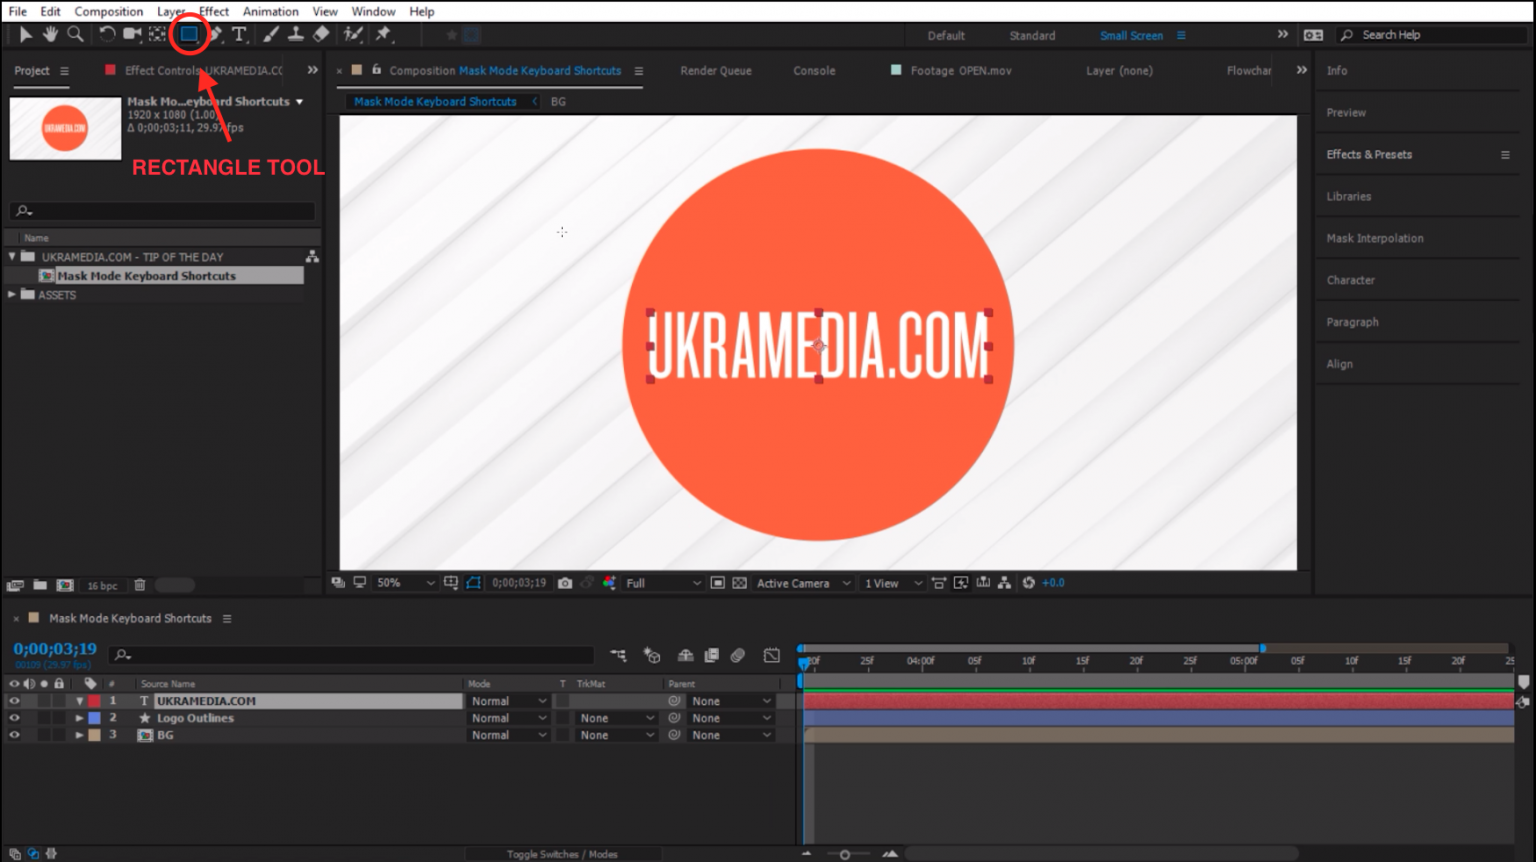Open composition flowchart icon in viewer
The width and height of the screenshot is (1536, 862).
click(1004, 583)
